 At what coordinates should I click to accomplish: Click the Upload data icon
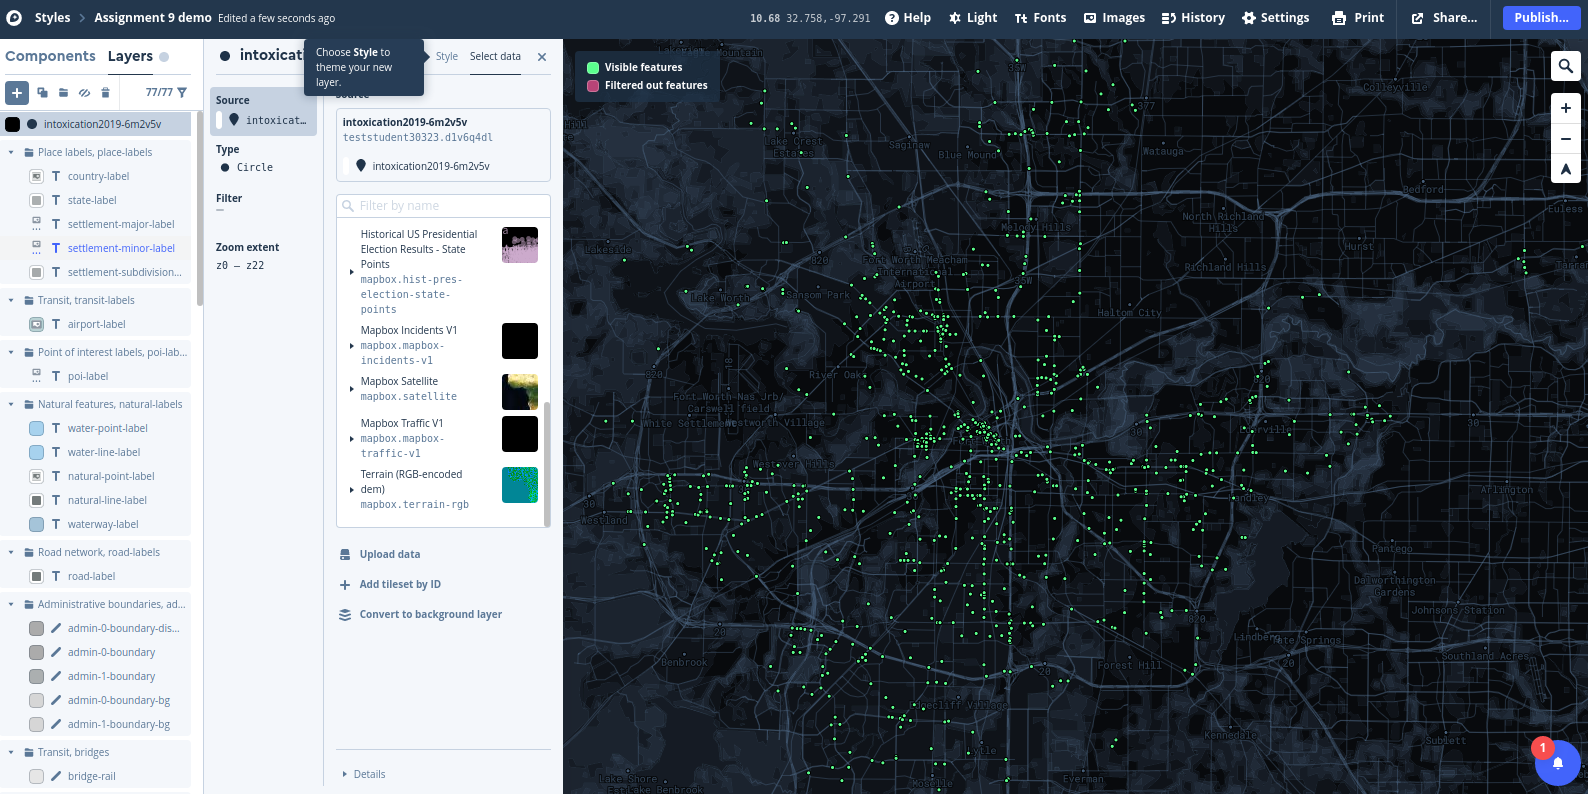(345, 555)
